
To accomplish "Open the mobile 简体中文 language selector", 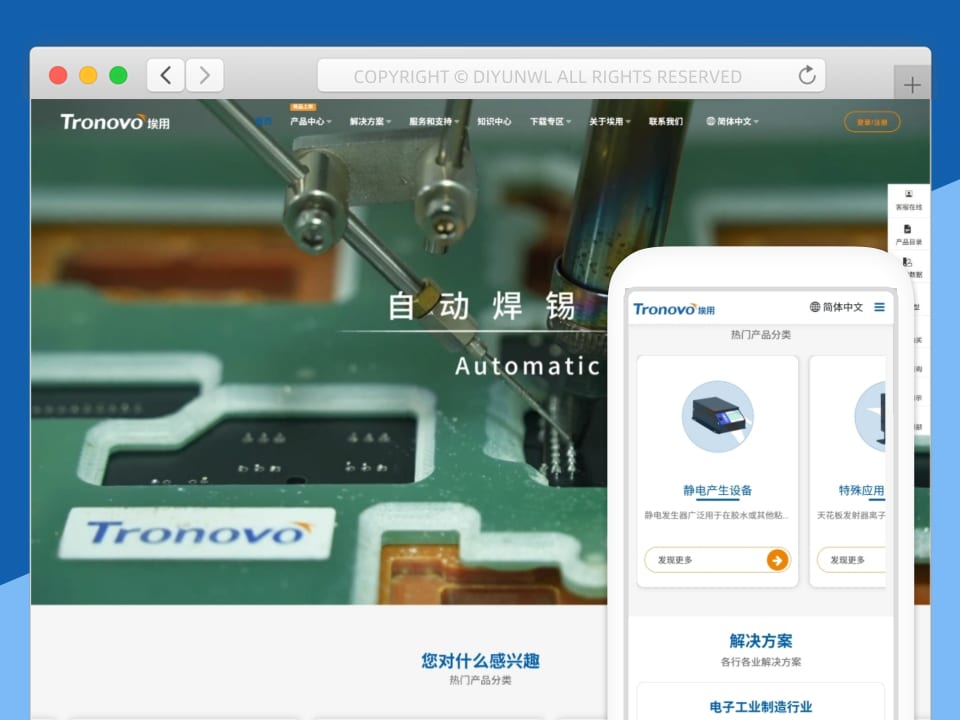I will [x=836, y=307].
